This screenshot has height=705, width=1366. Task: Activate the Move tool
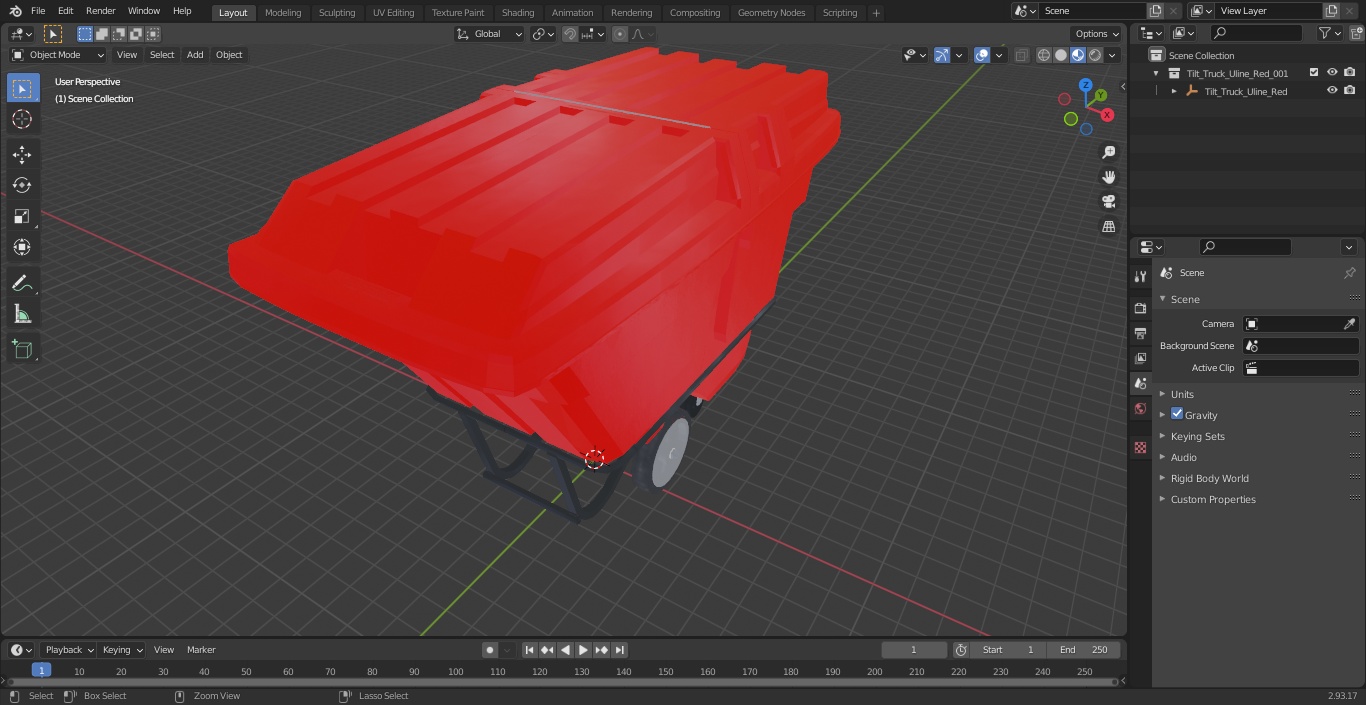tap(22, 154)
